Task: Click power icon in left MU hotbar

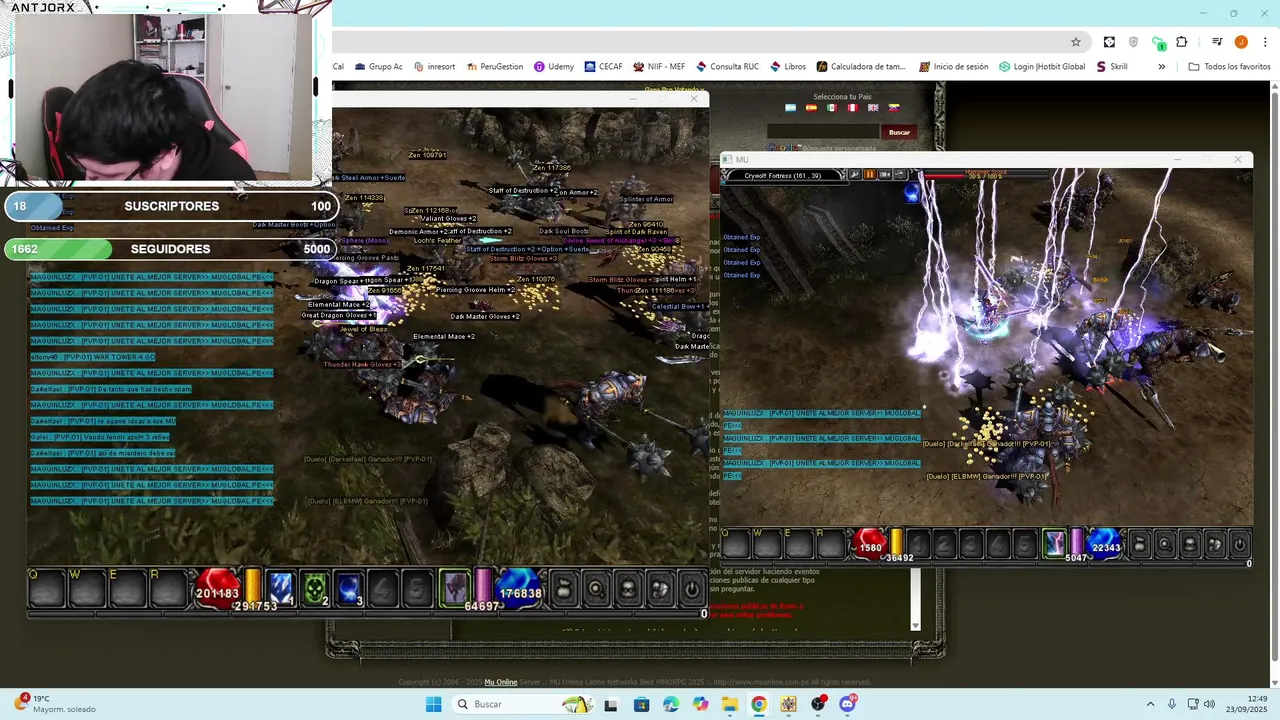Action: pos(692,589)
